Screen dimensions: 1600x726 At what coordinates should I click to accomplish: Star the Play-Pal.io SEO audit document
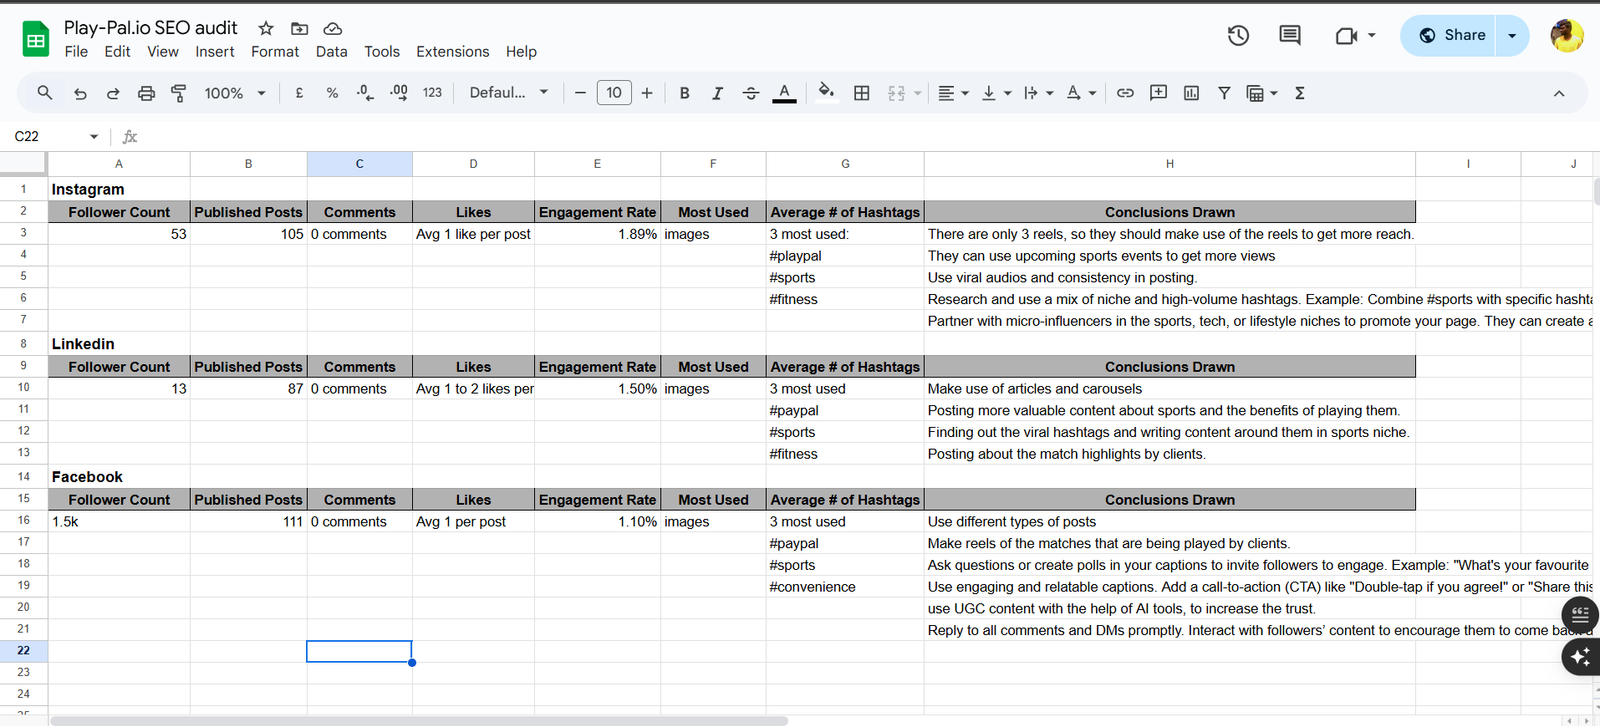[266, 28]
